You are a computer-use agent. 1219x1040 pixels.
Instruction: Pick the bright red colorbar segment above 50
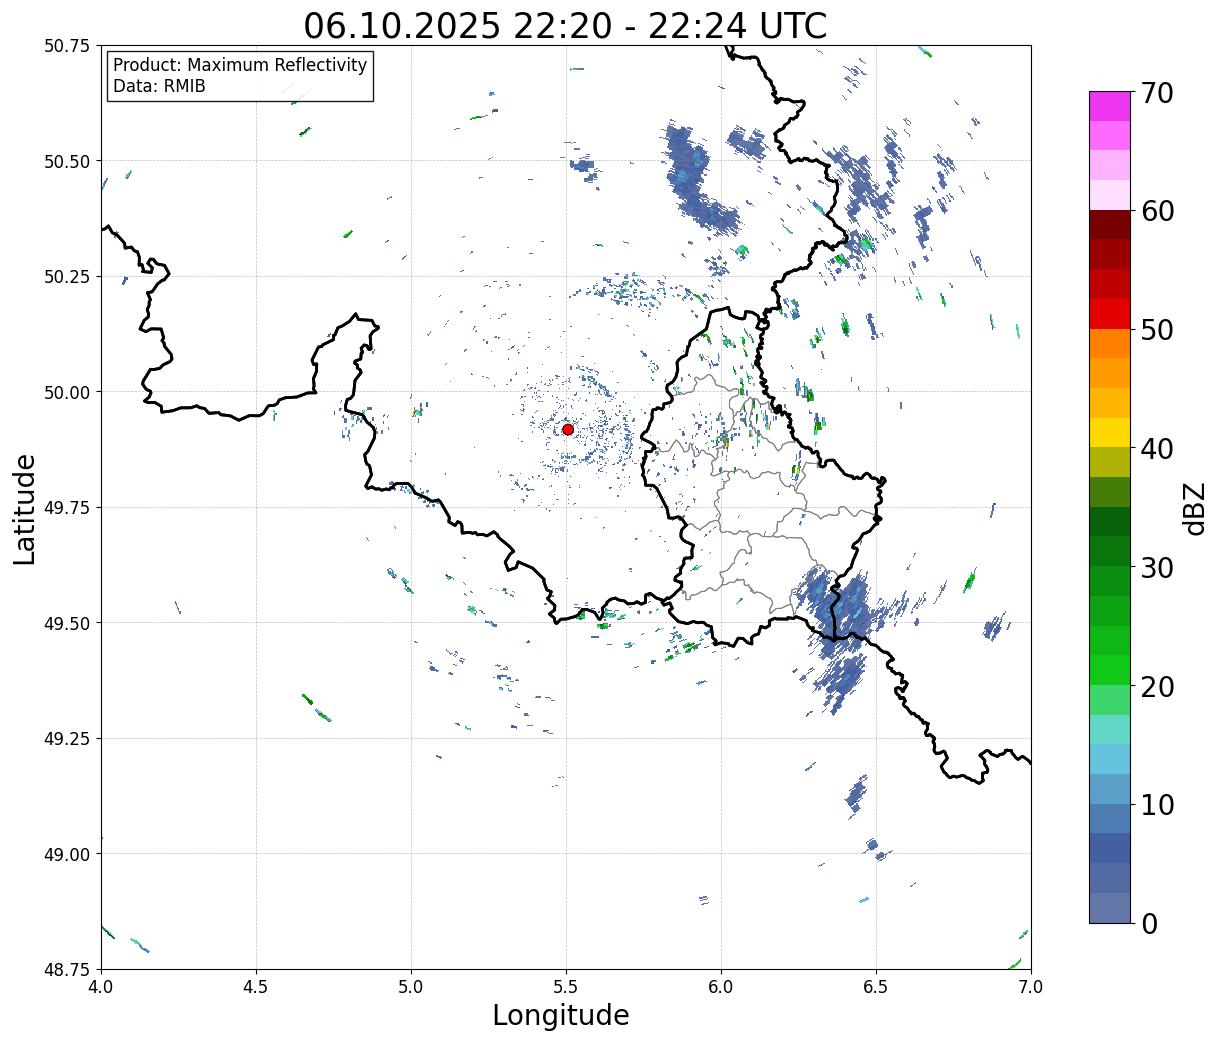click(1110, 314)
